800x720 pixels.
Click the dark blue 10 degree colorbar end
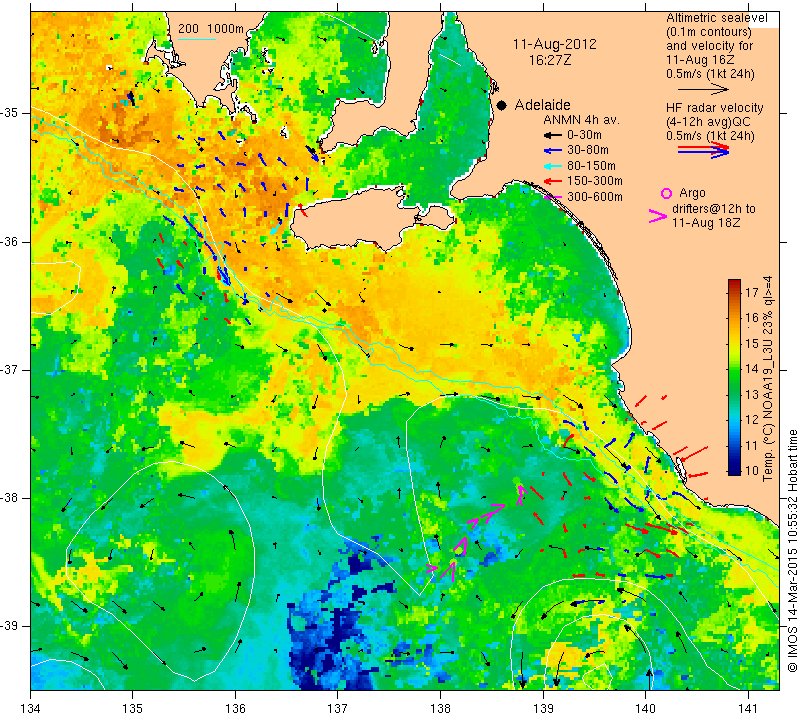(734, 471)
